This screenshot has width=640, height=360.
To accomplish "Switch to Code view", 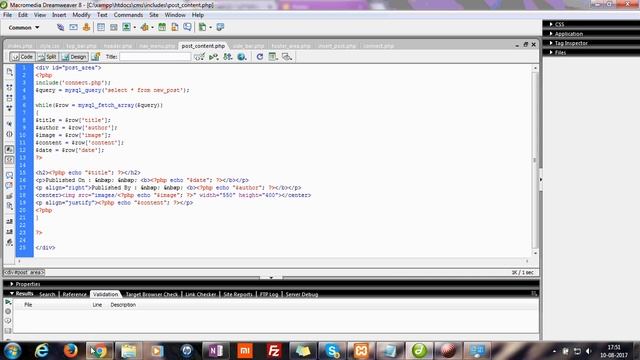I will [x=22, y=57].
